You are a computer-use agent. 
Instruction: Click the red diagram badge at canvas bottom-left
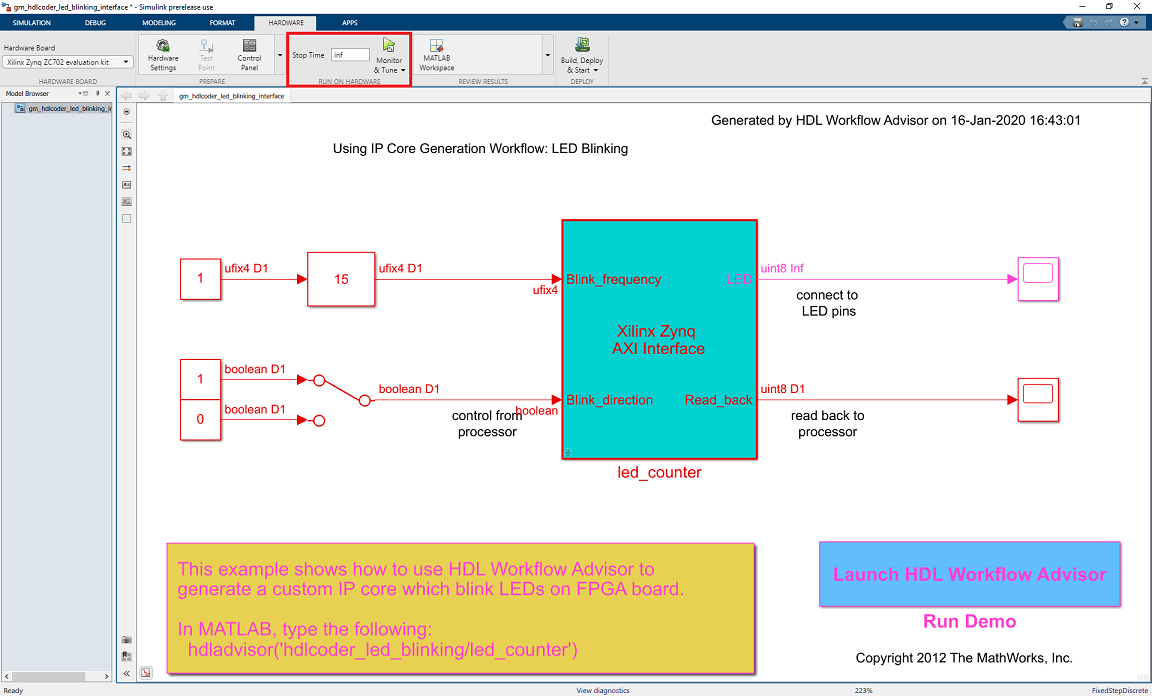tap(145, 672)
